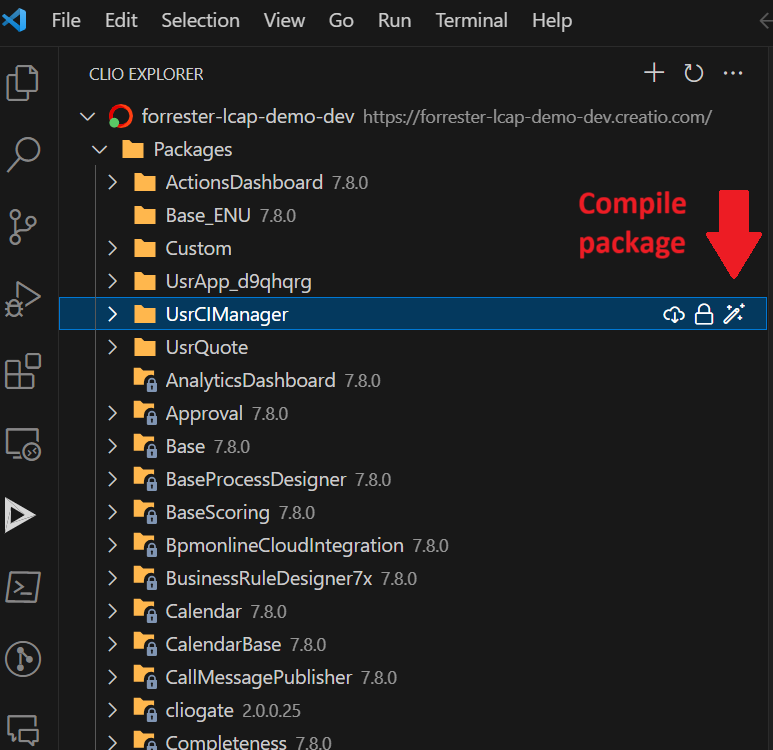Expand the UsrQuote package chevron
The image size is (773, 750).
pyautogui.click(x=112, y=347)
